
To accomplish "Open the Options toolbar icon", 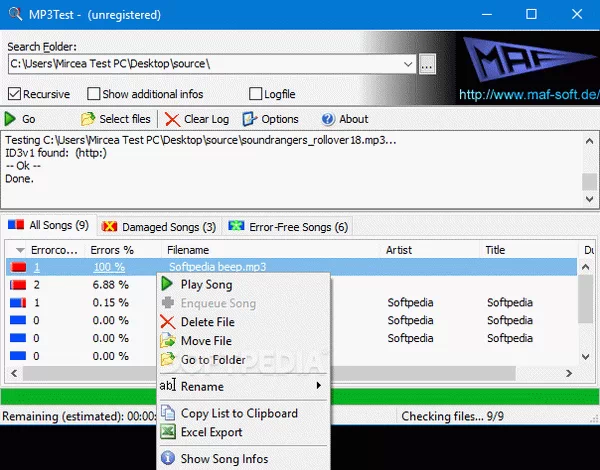I will pyautogui.click(x=249, y=119).
